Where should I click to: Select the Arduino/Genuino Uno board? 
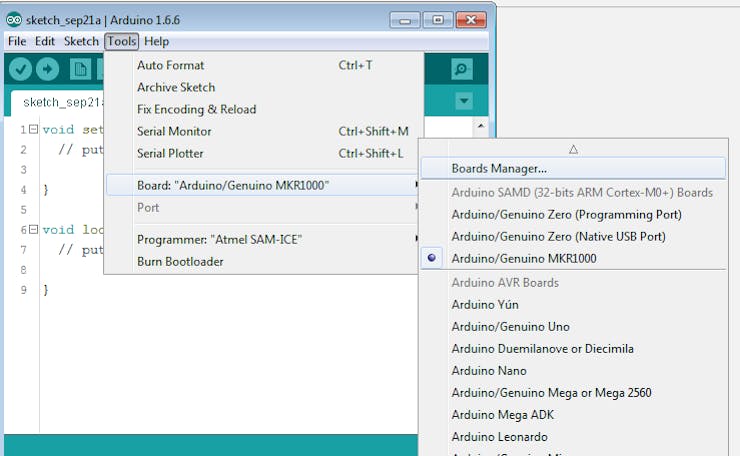573,327
